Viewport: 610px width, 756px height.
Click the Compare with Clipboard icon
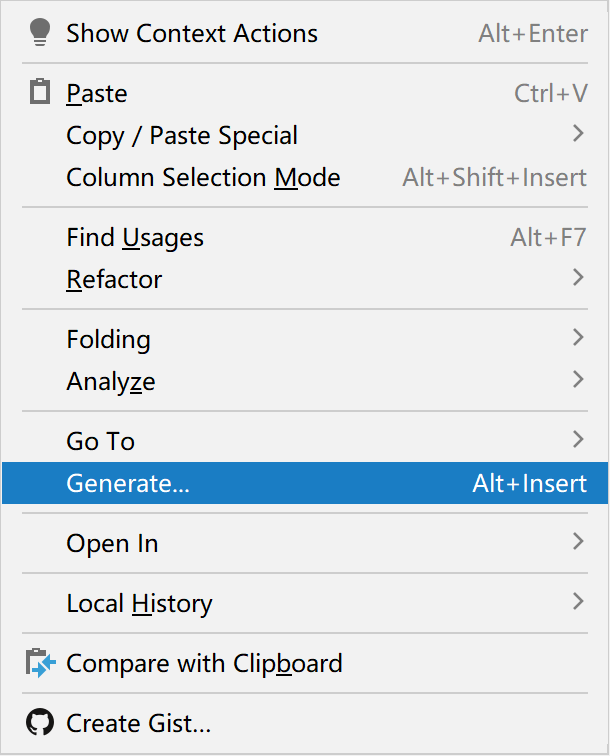[x=39, y=663]
